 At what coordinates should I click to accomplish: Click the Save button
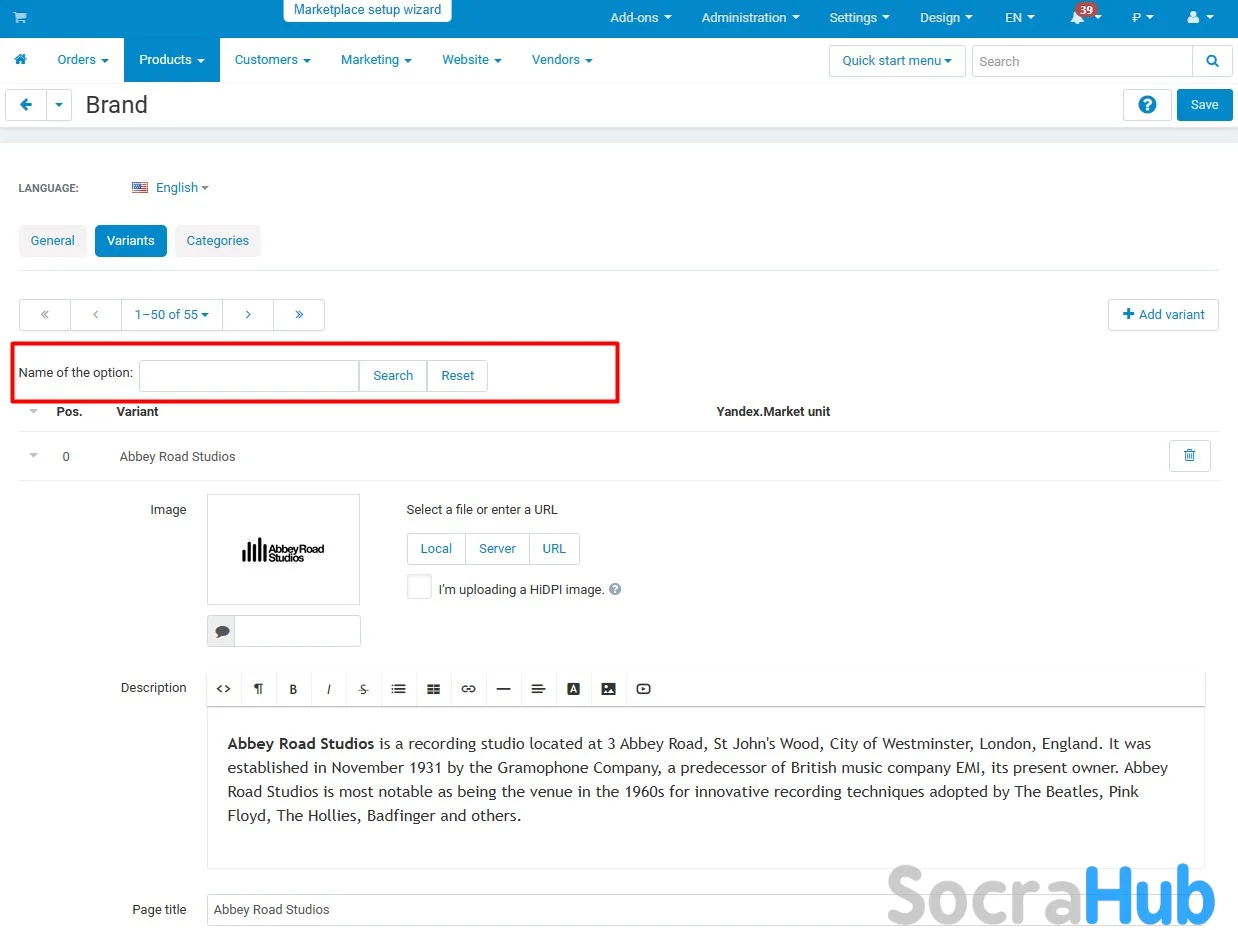pos(1205,105)
